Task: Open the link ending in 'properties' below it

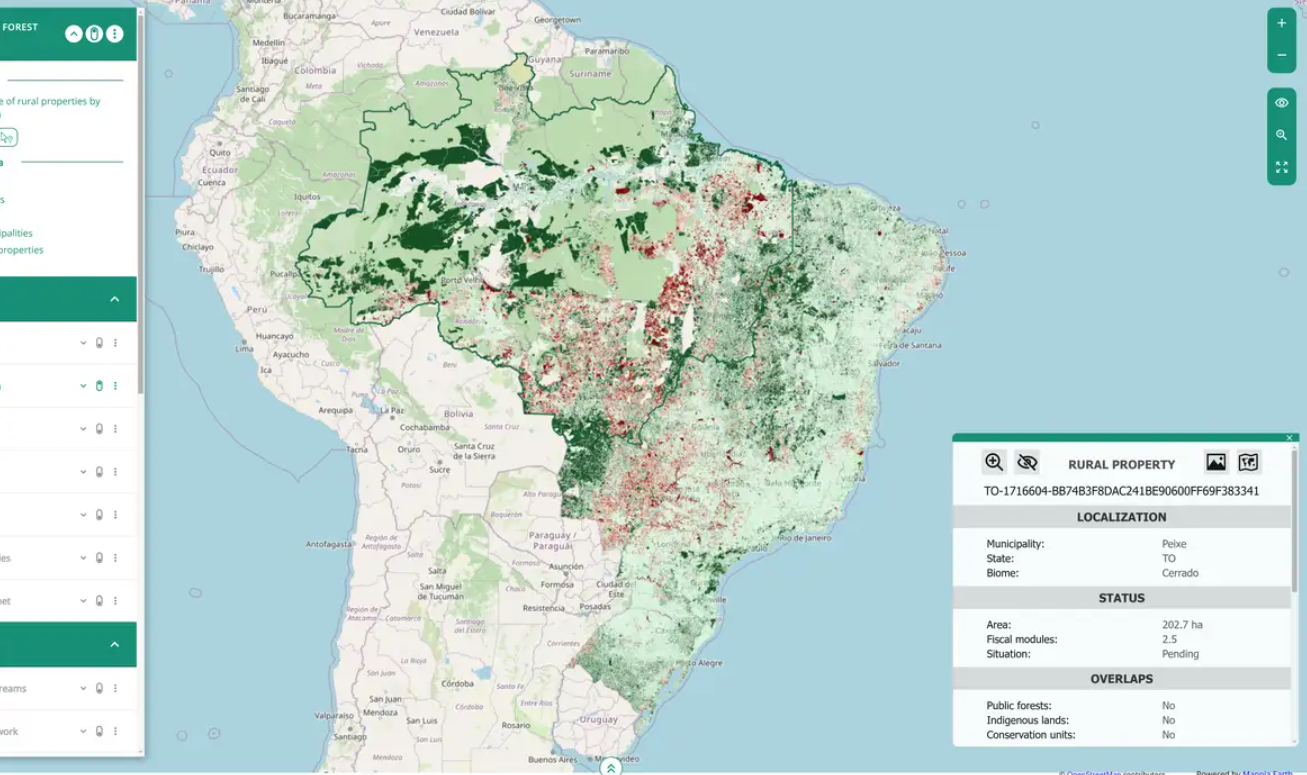Action: click(22, 250)
